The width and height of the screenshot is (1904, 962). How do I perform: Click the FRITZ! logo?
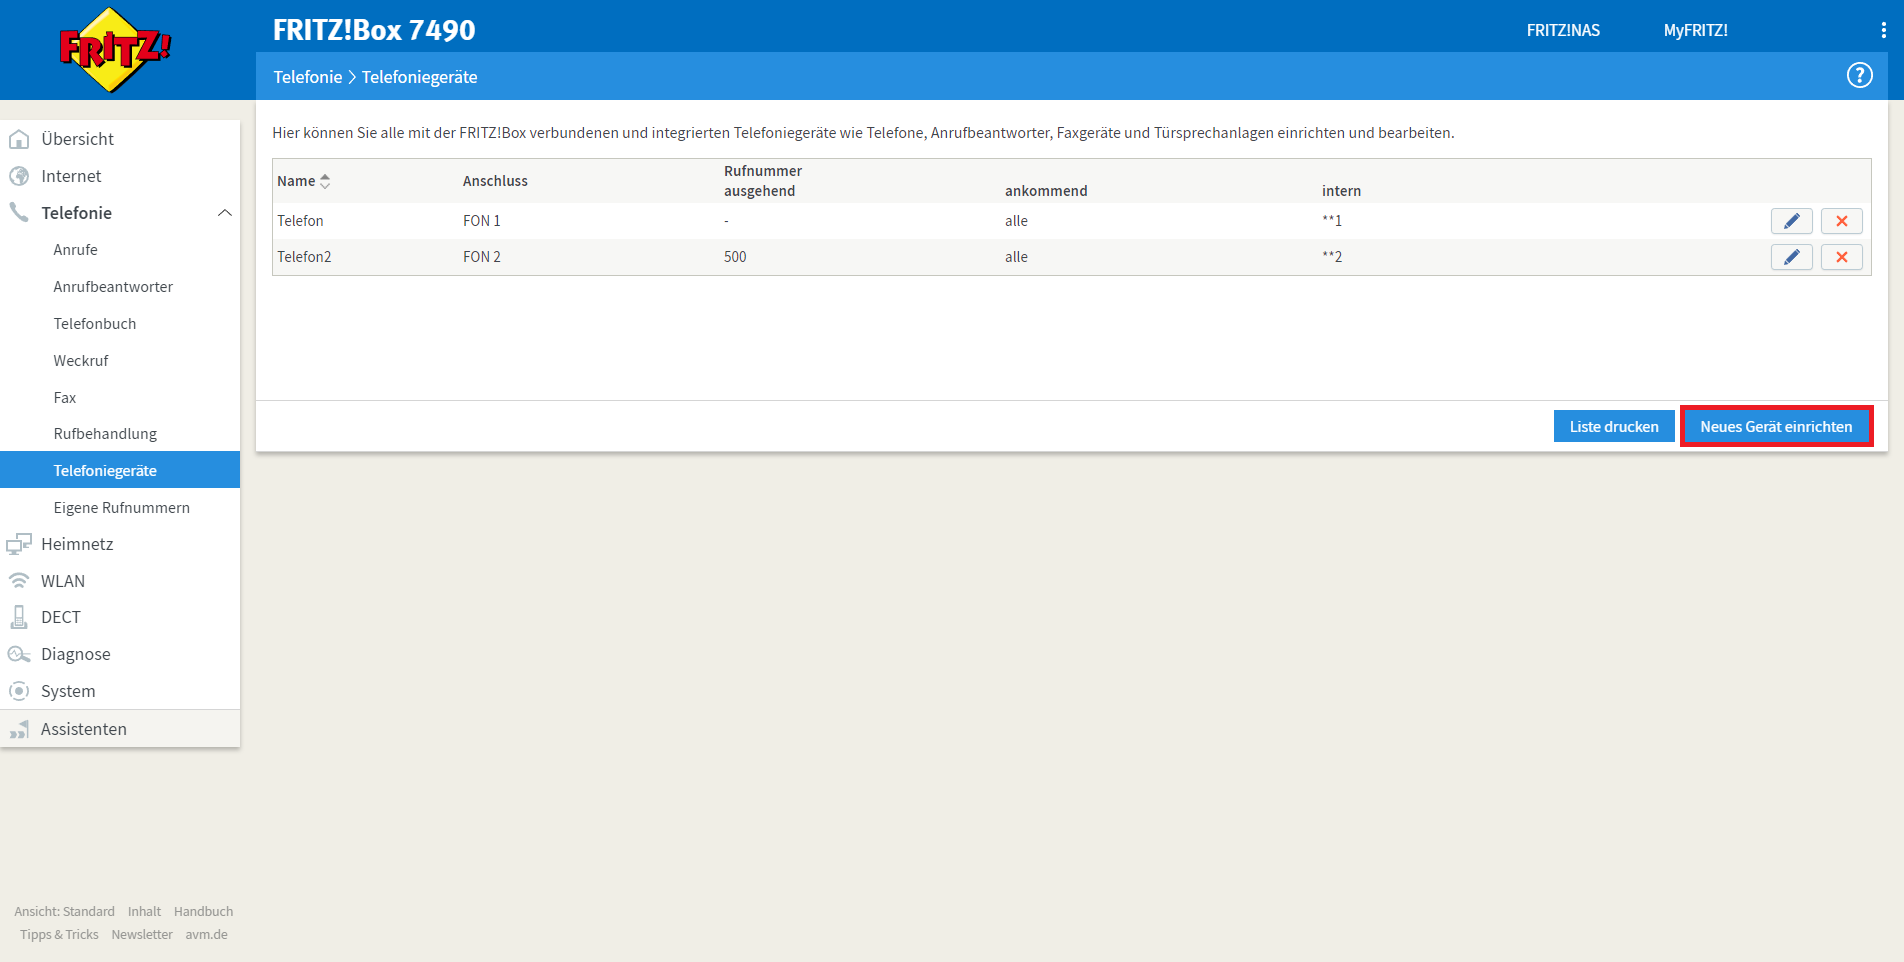(x=115, y=49)
